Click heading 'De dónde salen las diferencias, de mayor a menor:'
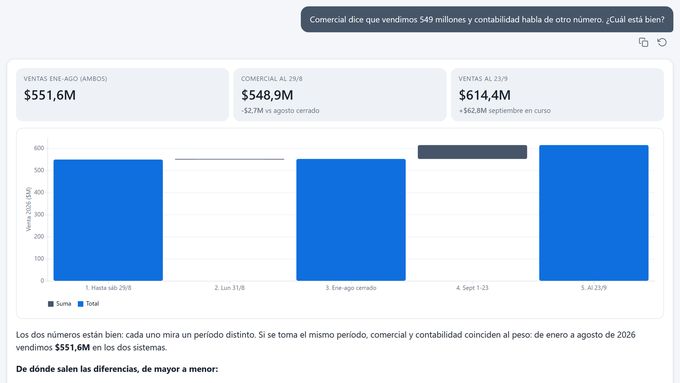Image resolution: width=680 pixels, height=383 pixels. tap(117, 369)
